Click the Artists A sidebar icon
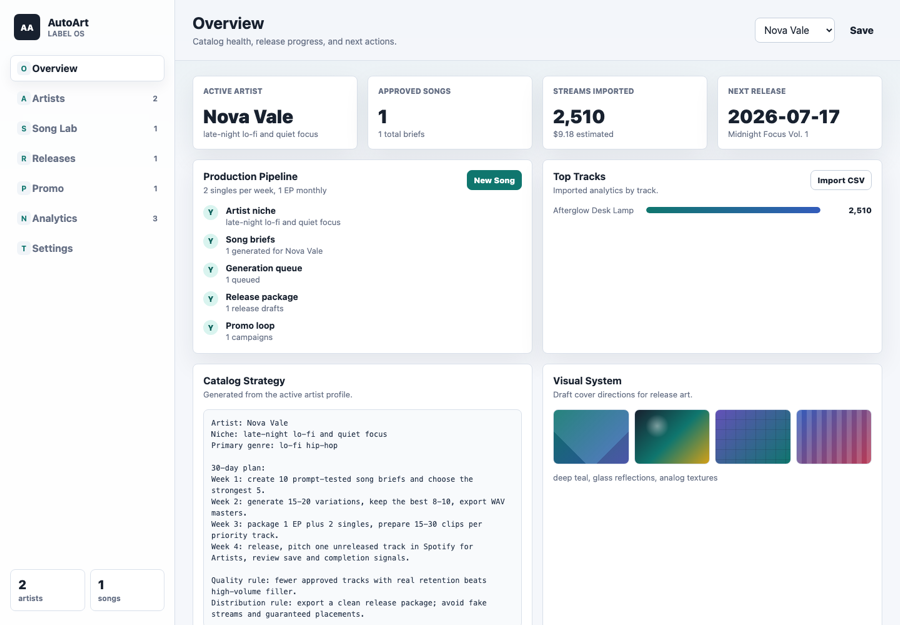 tap(24, 98)
